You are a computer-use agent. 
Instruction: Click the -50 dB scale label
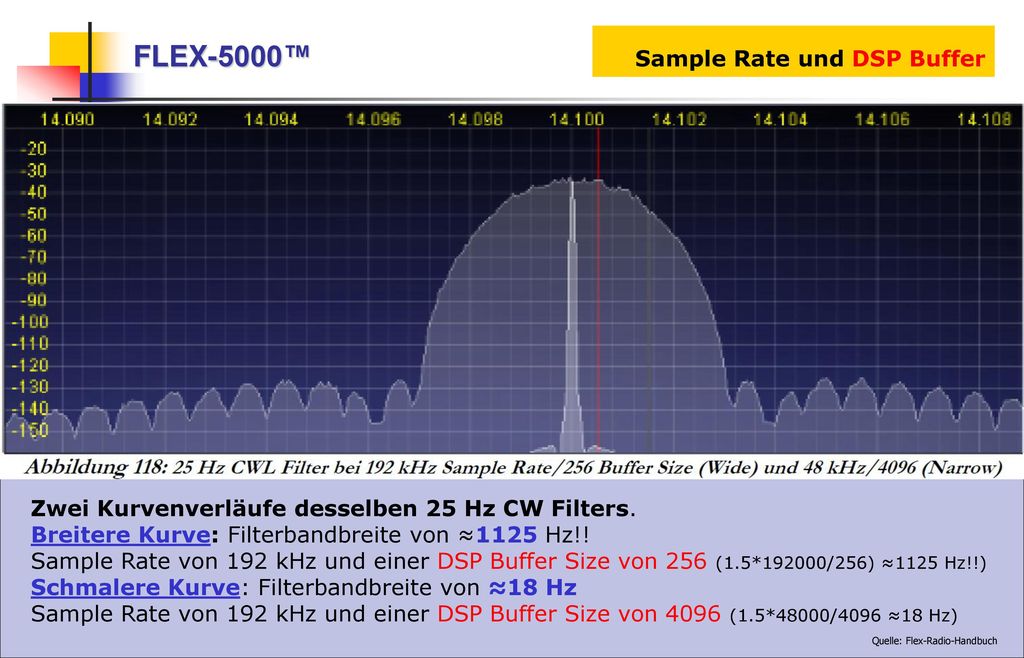pyautogui.click(x=33, y=214)
